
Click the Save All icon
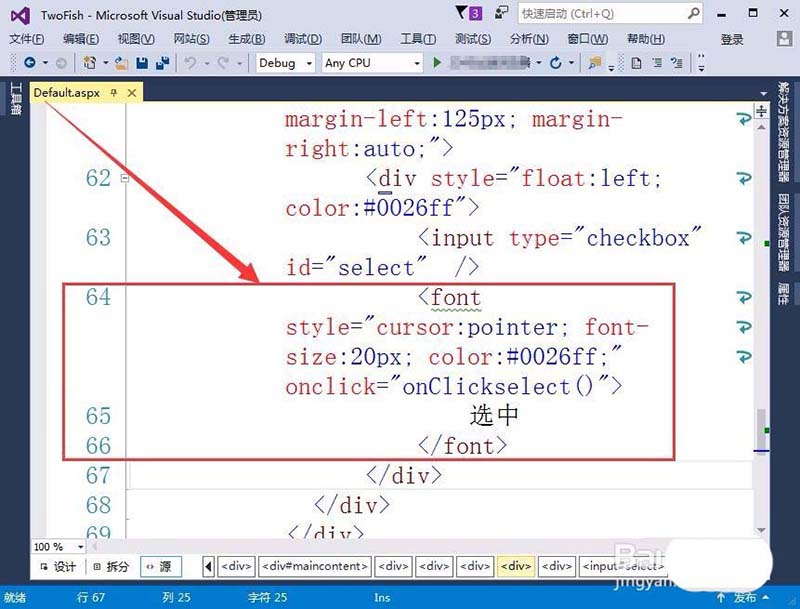(x=160, y=62)
